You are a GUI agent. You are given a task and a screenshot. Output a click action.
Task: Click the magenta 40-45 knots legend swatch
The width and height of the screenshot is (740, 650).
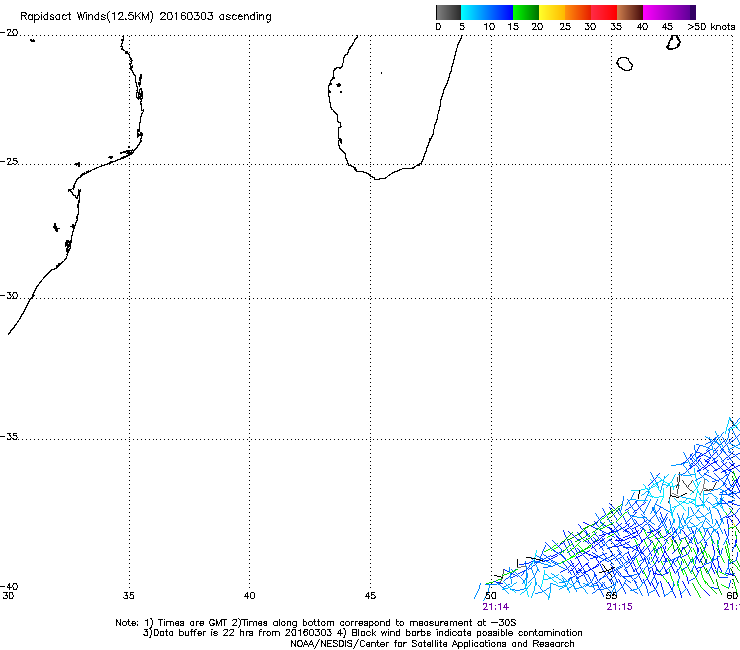pyautogui.click(x=656, y=12)
